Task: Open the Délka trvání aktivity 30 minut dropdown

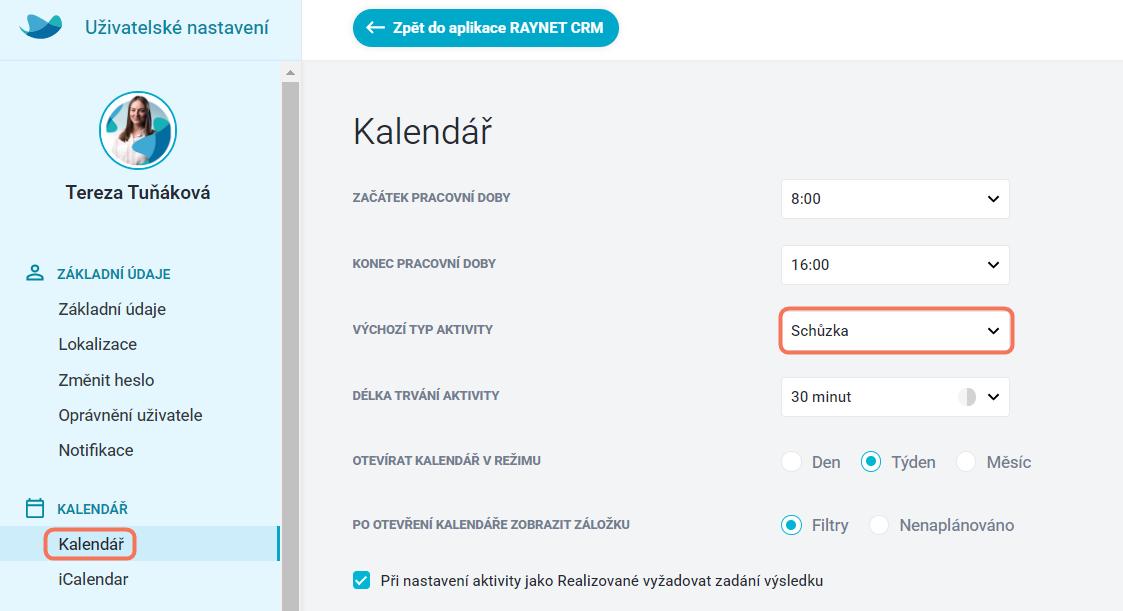Action: [x=895, y=397]
